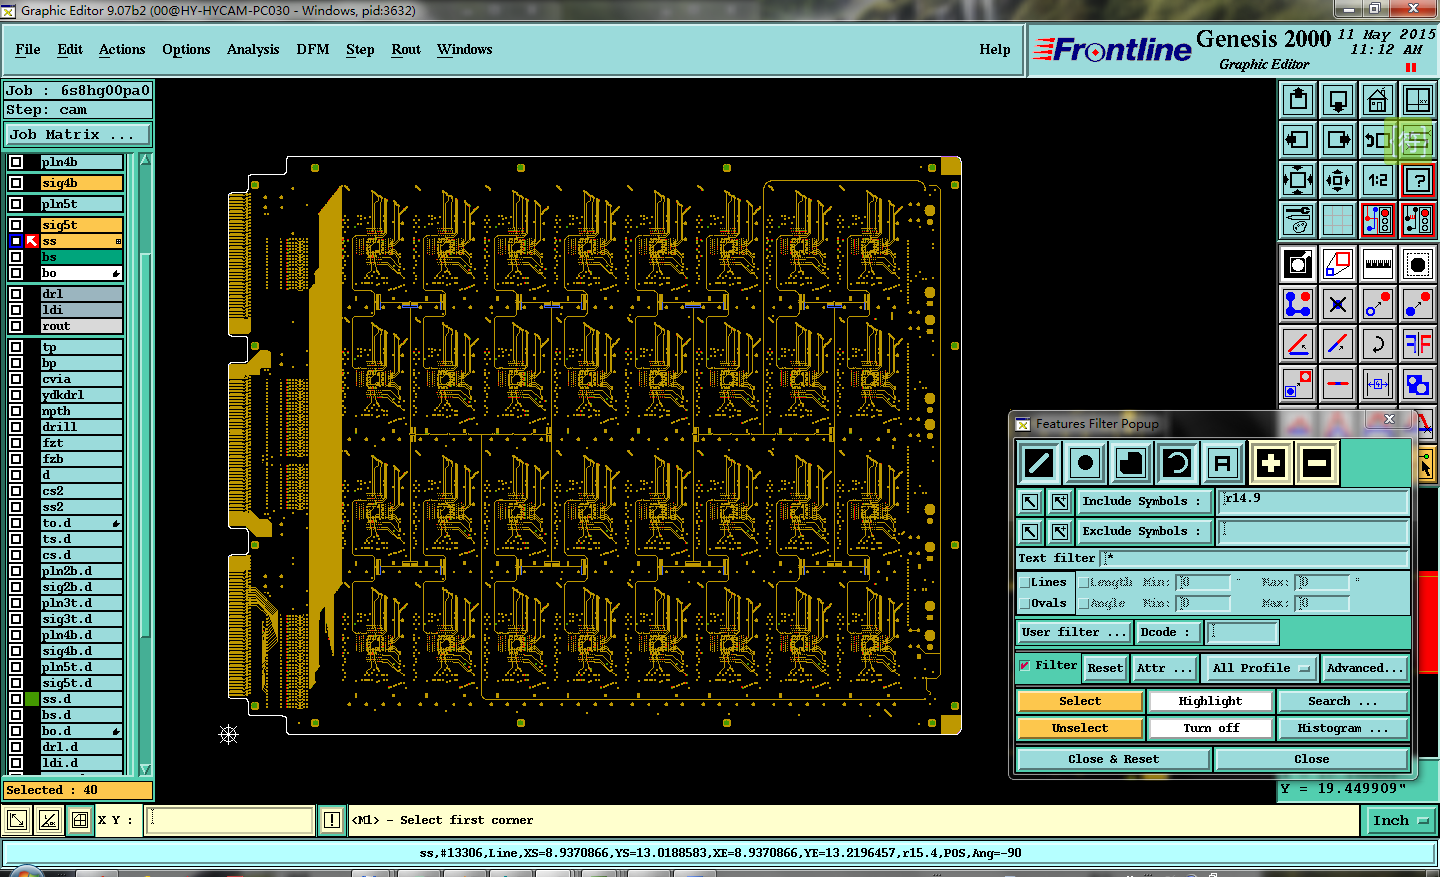Image resolution: width=1440 pixels, height=877 pixels.
Task: Toggle the grid display icon
Action: 1338,220
